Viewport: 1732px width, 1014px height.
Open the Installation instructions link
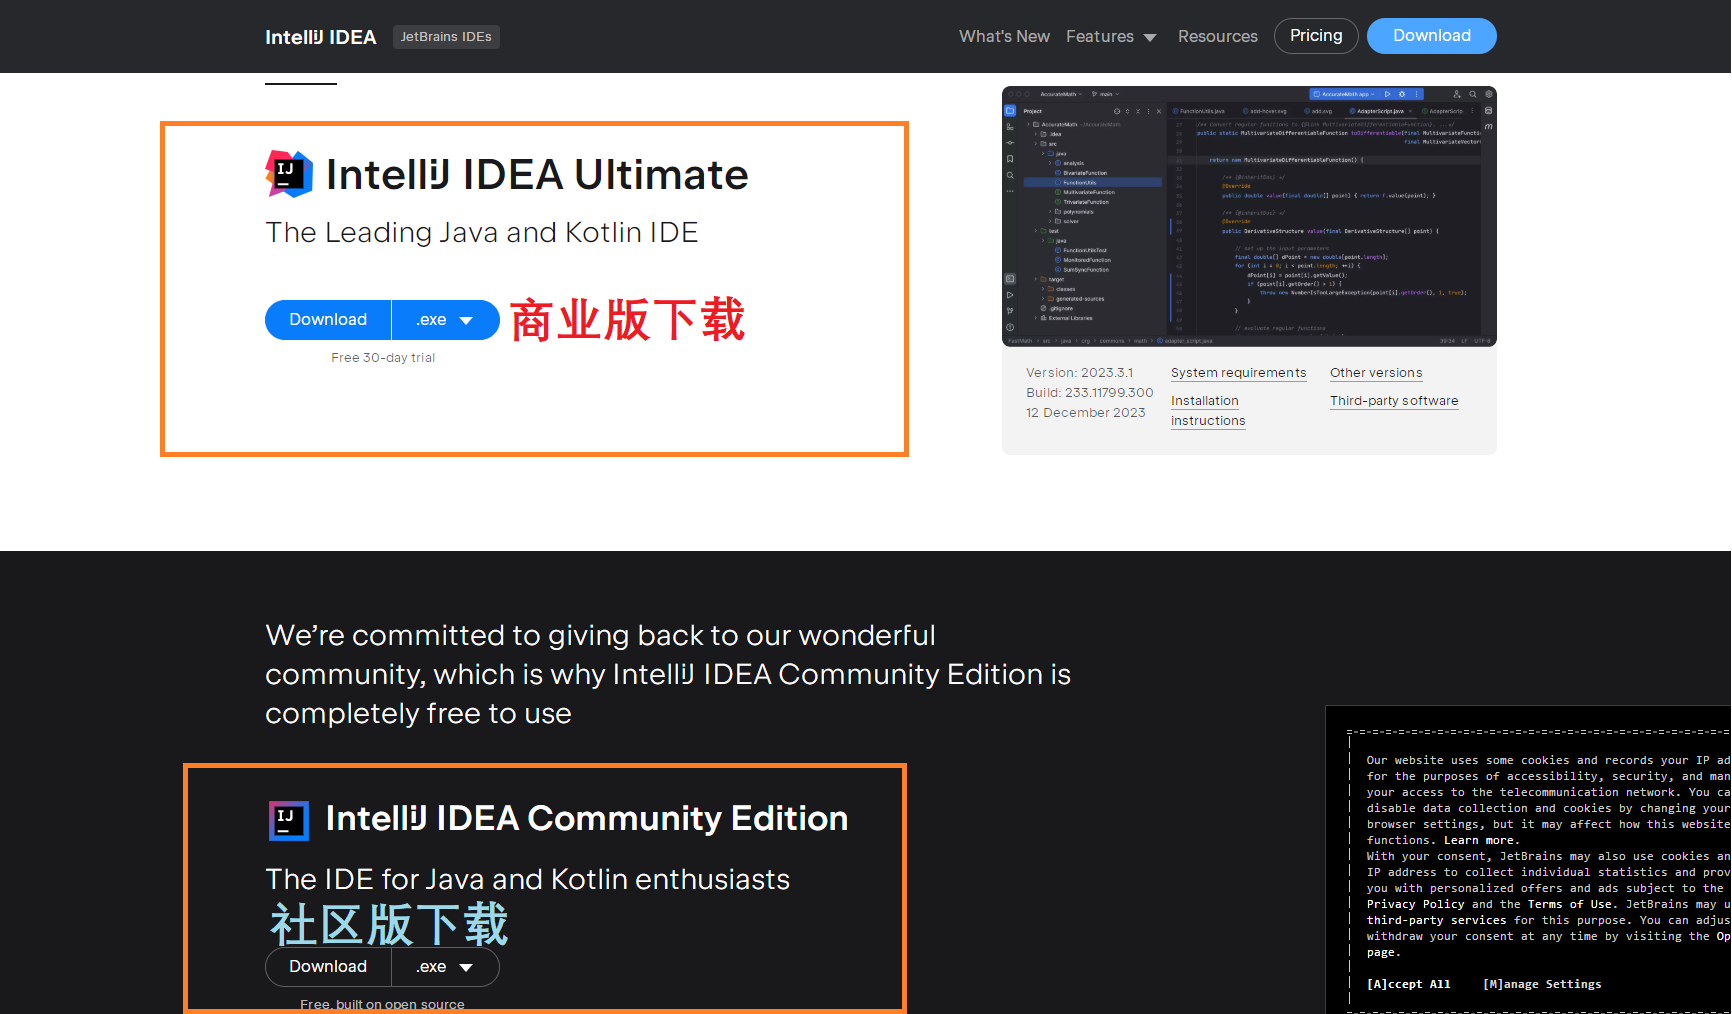tap(1208, 411)
